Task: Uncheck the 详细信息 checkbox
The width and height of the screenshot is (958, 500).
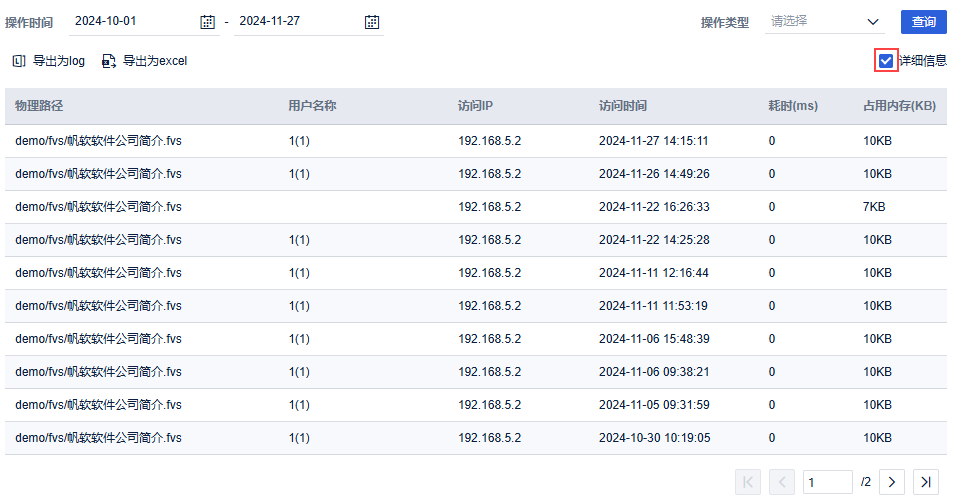Action: click(885, 61)
